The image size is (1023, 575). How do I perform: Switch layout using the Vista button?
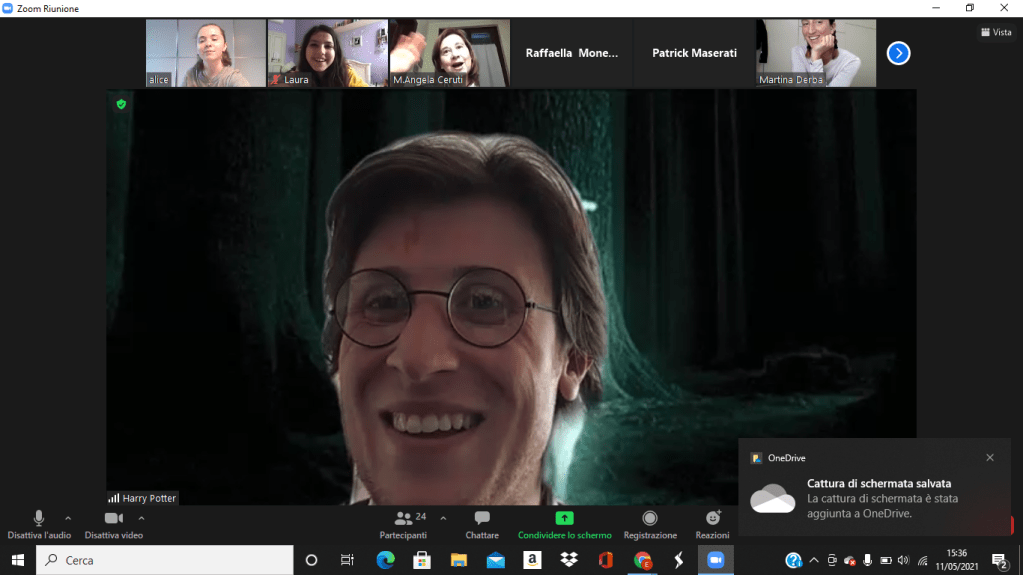(995, 32)
